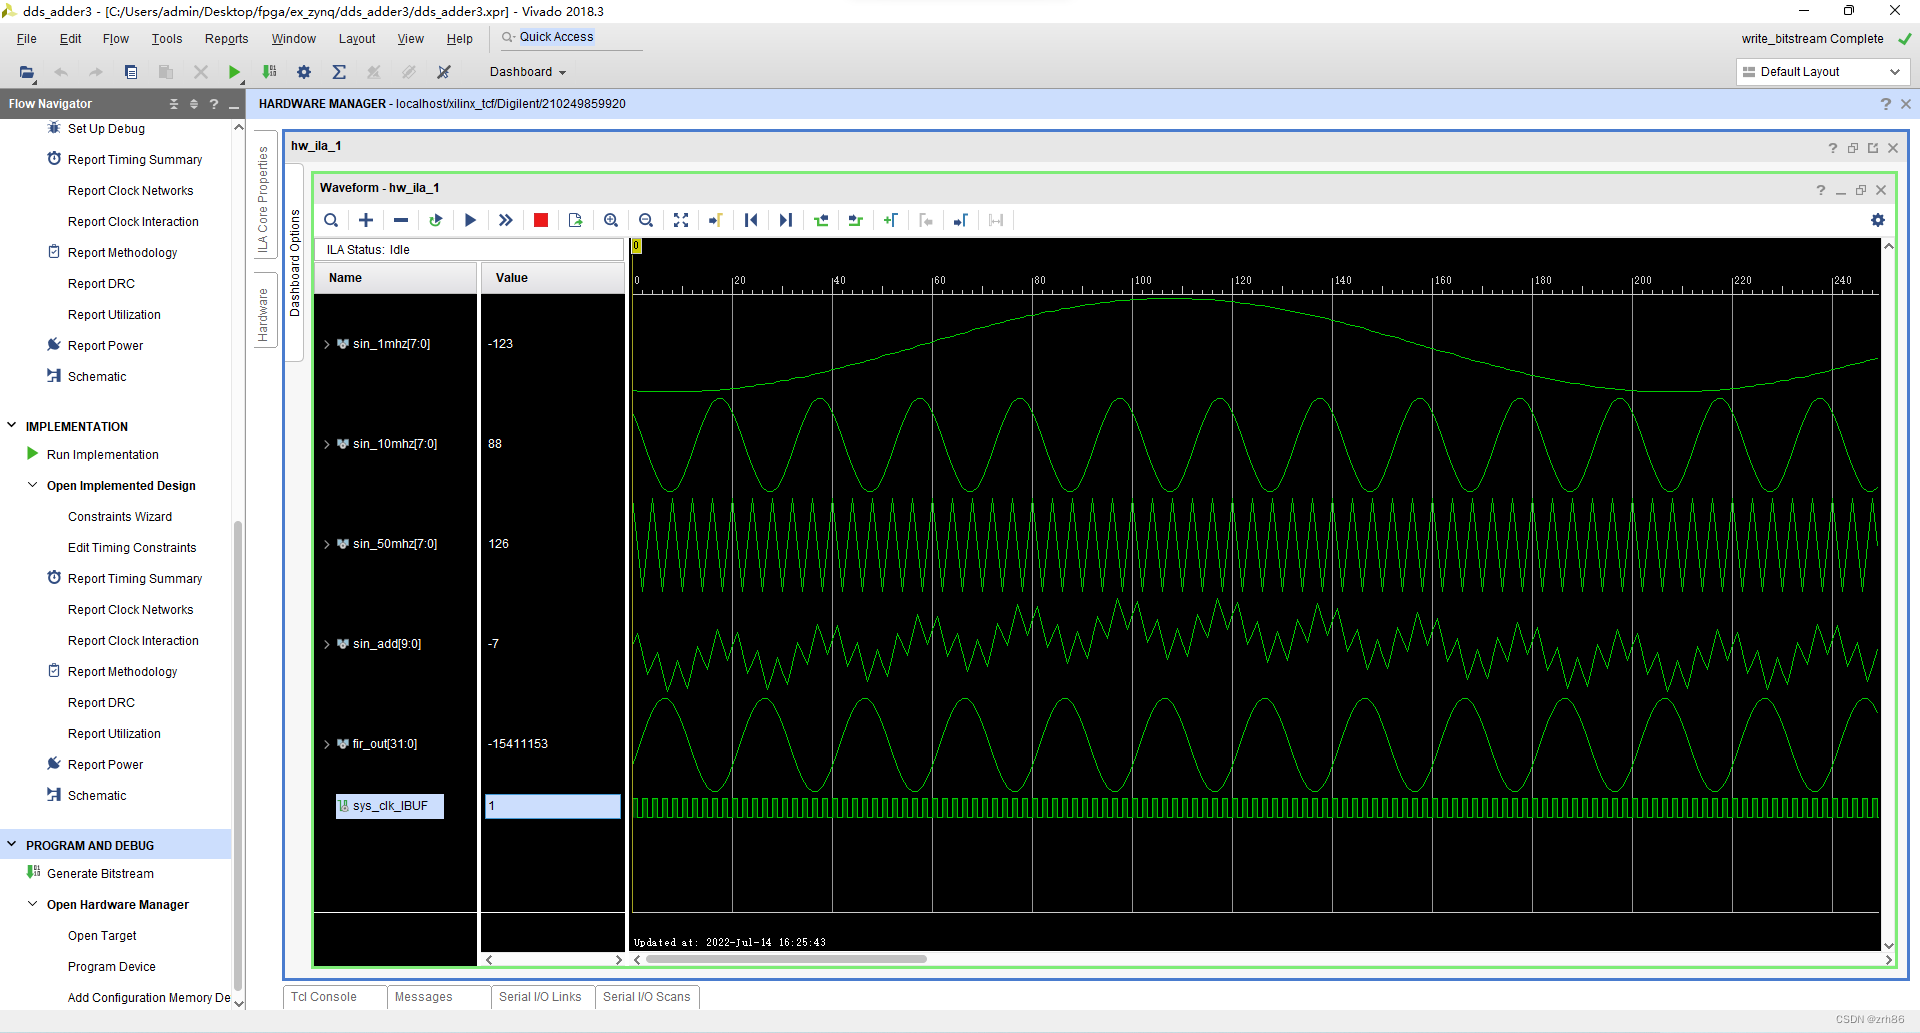The image size is (1920, 1033).
Task: Click the Next transition icon
Action: (856, 220)
